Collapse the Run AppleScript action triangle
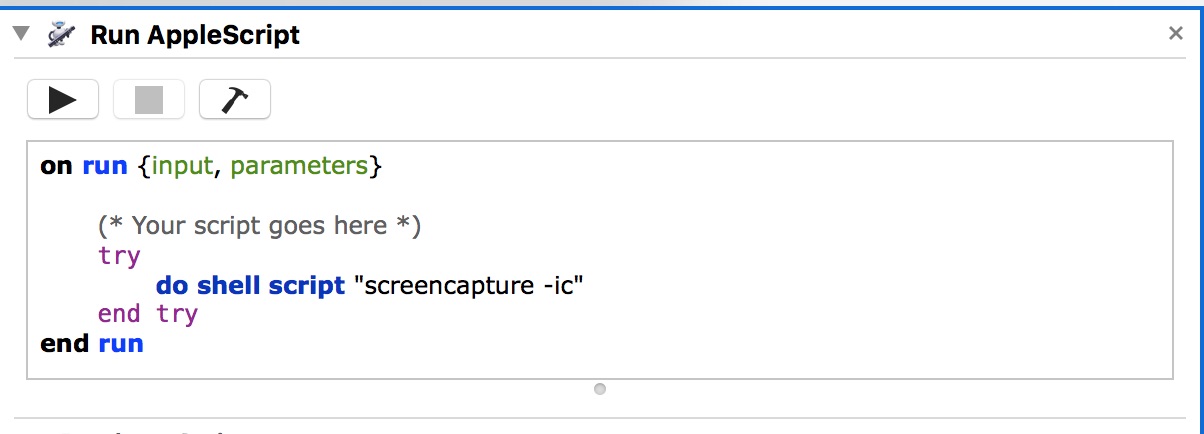 click(x=20, y=34)
